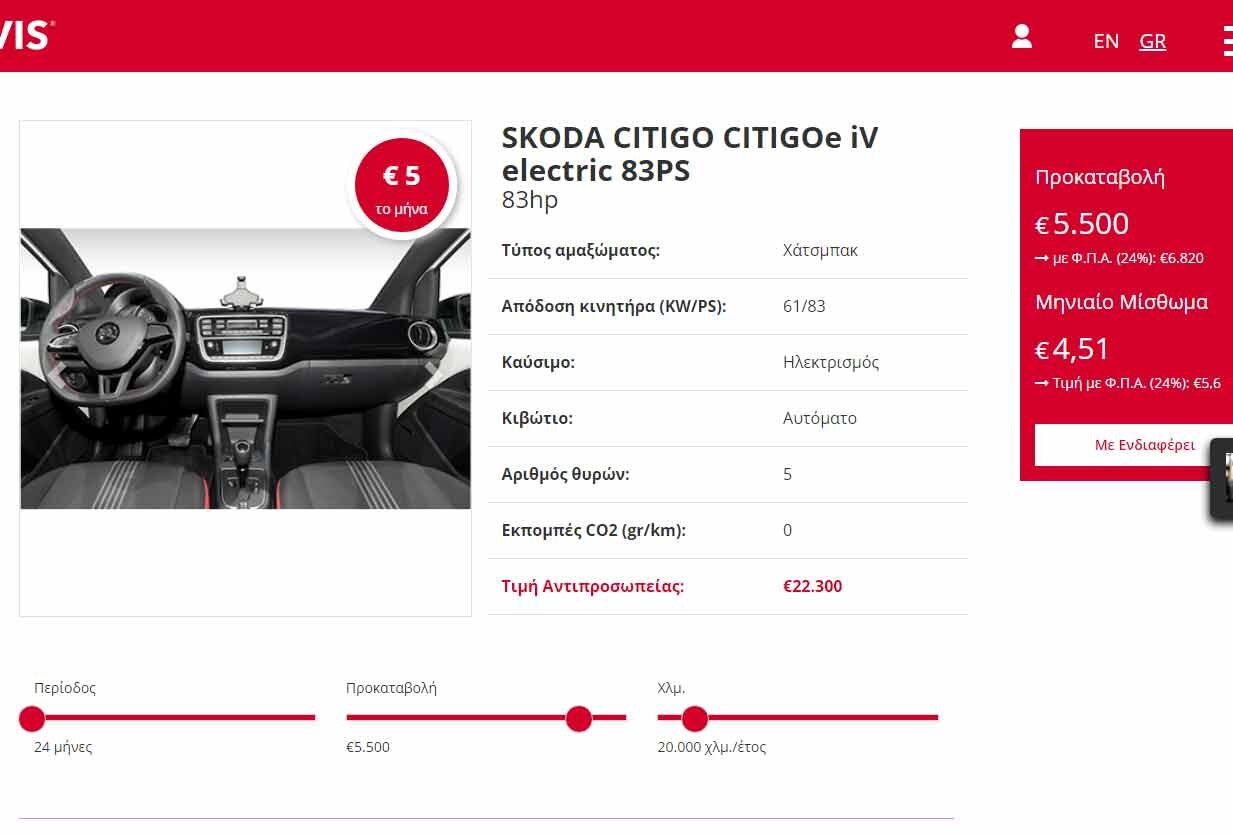Click the Χάτσμπακ value

[820, 250]
